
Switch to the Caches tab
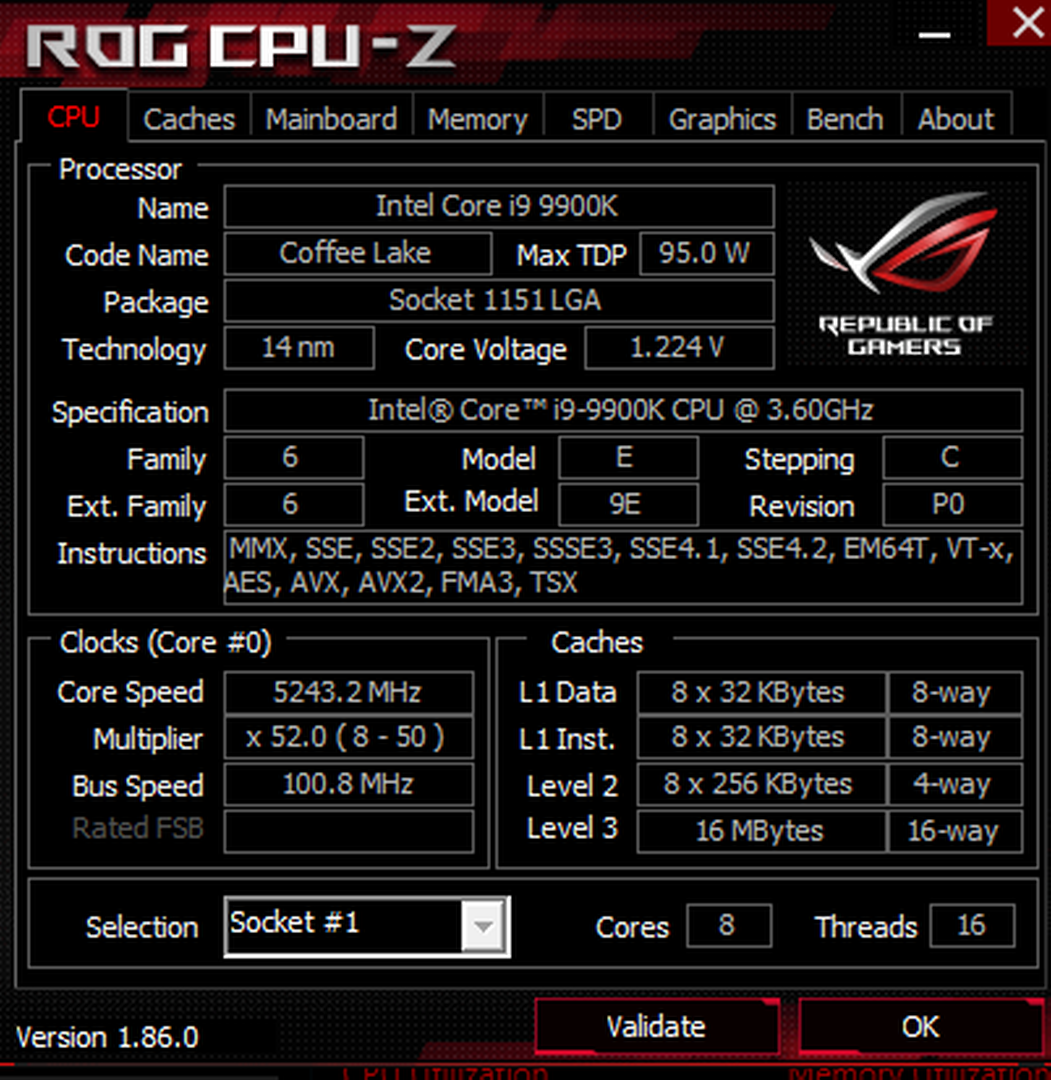click(x=189, y=119)
